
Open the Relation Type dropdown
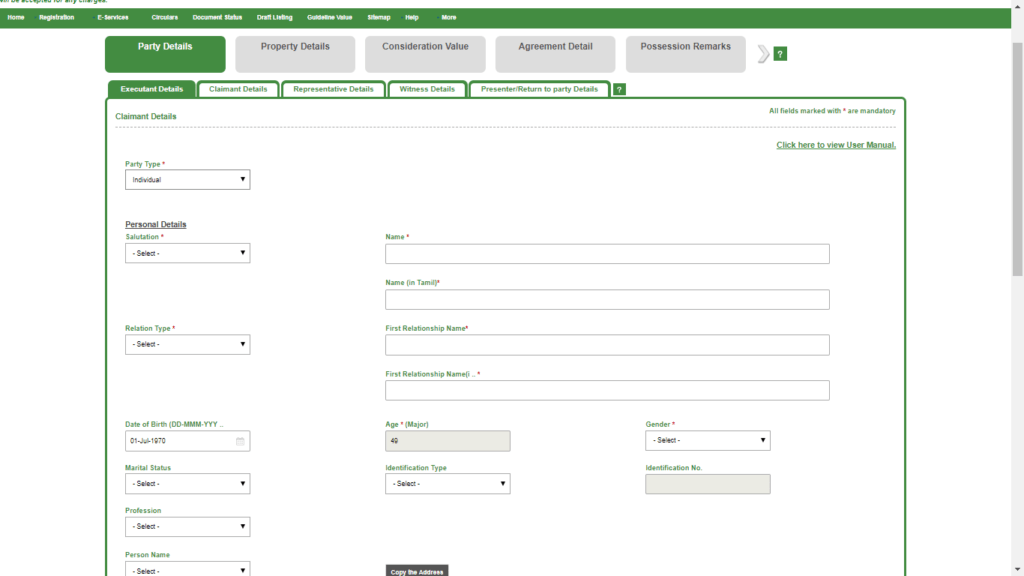click(x=187, y=344)
